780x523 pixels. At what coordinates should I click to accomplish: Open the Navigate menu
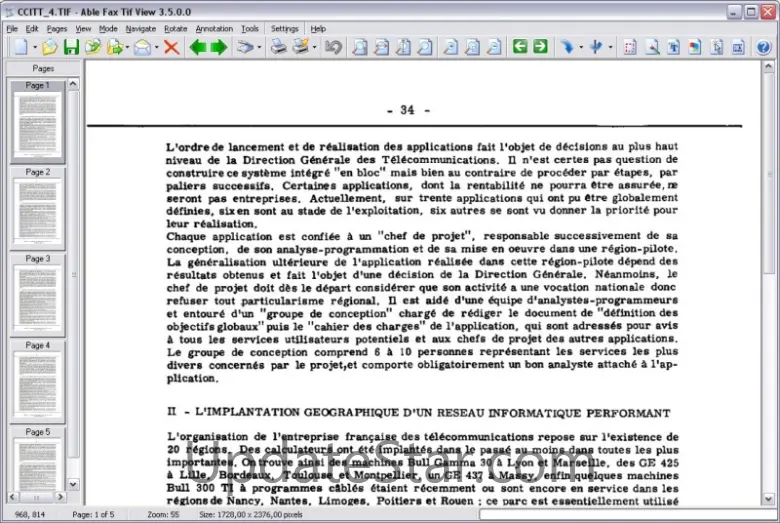coord(141,29)
